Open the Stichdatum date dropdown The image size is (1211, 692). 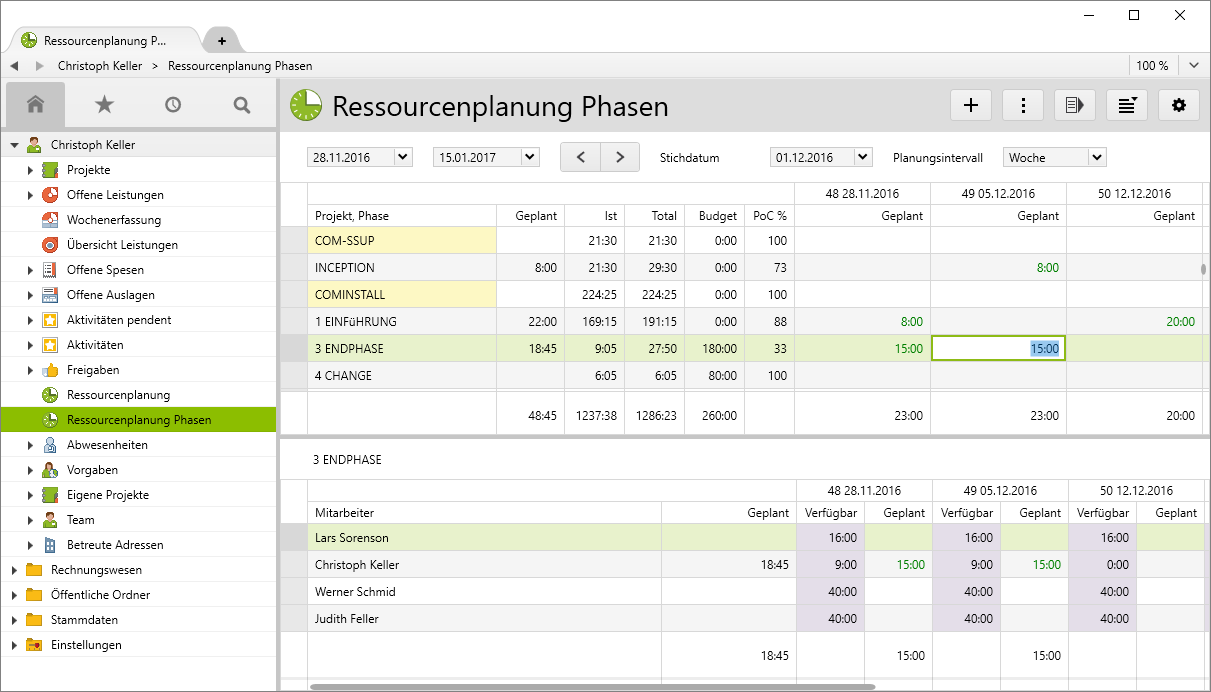(x=863, y=157)
